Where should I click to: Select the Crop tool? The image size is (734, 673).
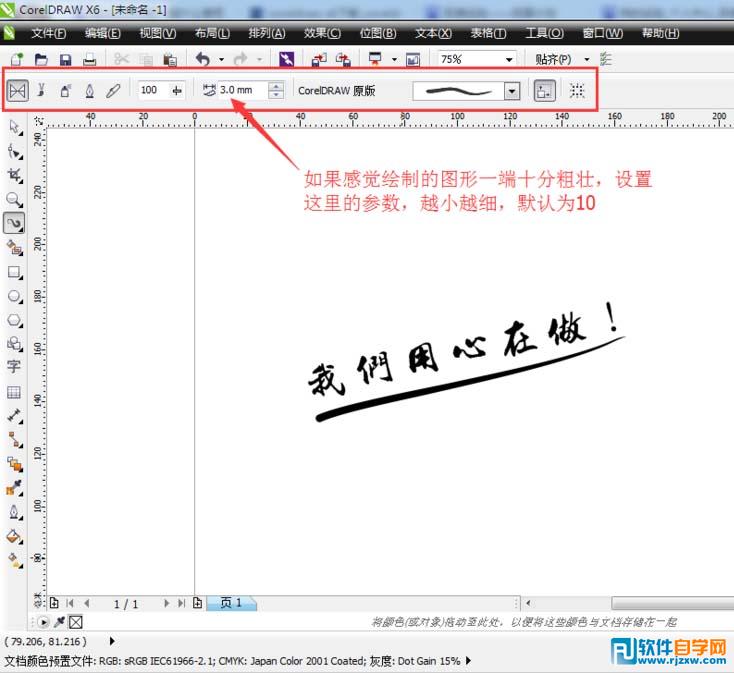(x=15, y=176)
